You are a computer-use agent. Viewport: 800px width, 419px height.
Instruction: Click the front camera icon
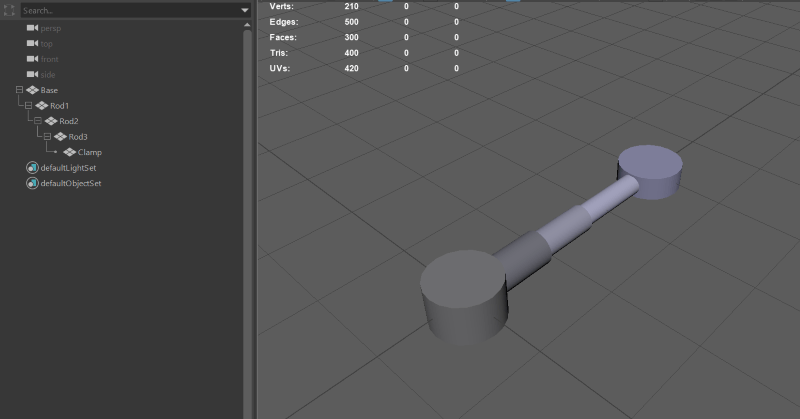click(32, 59)
